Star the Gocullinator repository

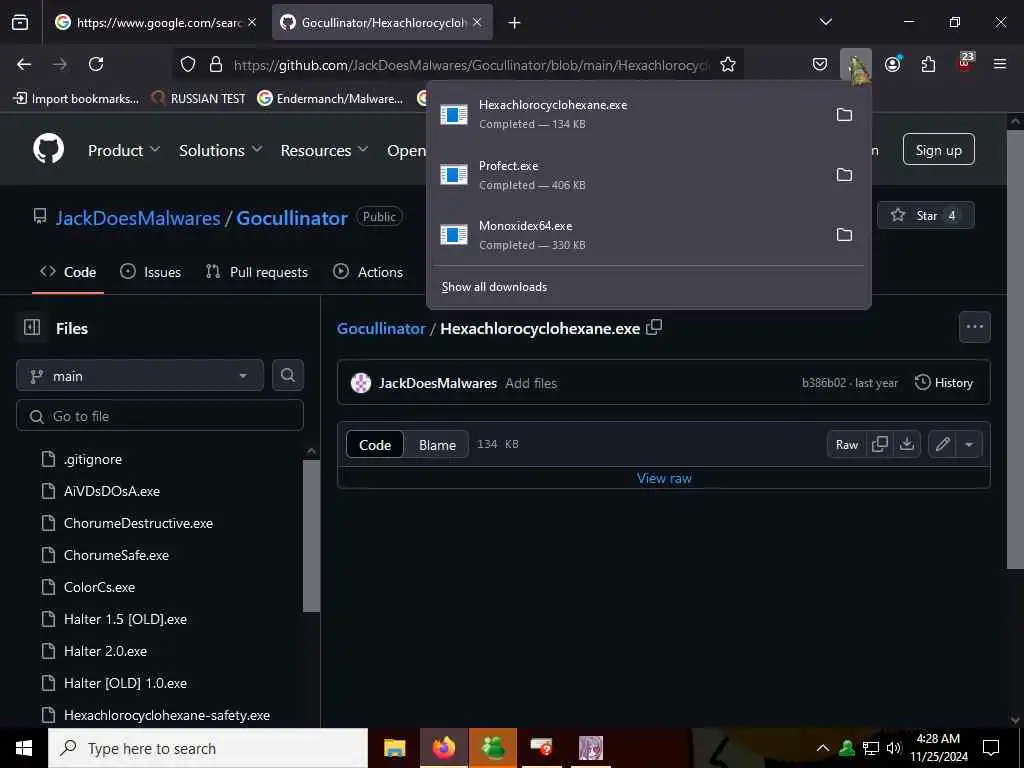click(x=925, y=216)
